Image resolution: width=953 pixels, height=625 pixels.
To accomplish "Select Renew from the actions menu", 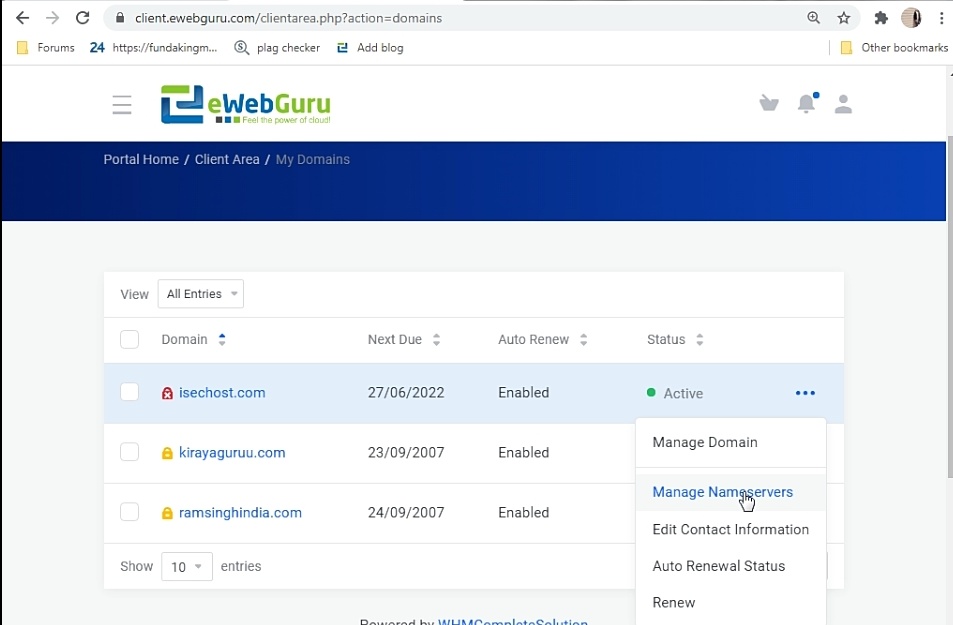I will point(731,602).
